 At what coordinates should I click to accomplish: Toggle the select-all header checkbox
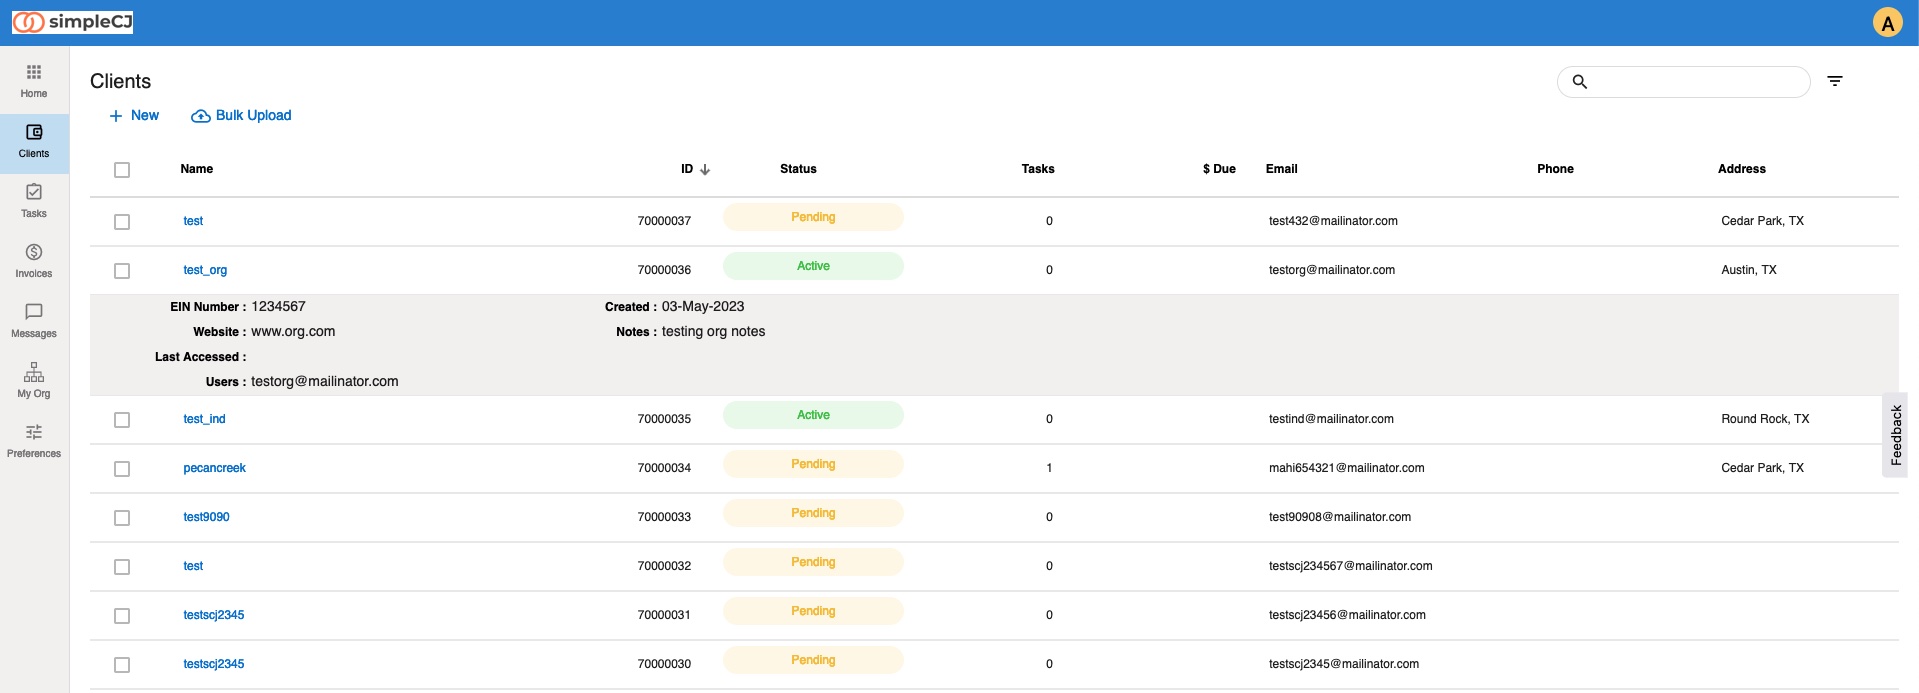coord(122,170)
